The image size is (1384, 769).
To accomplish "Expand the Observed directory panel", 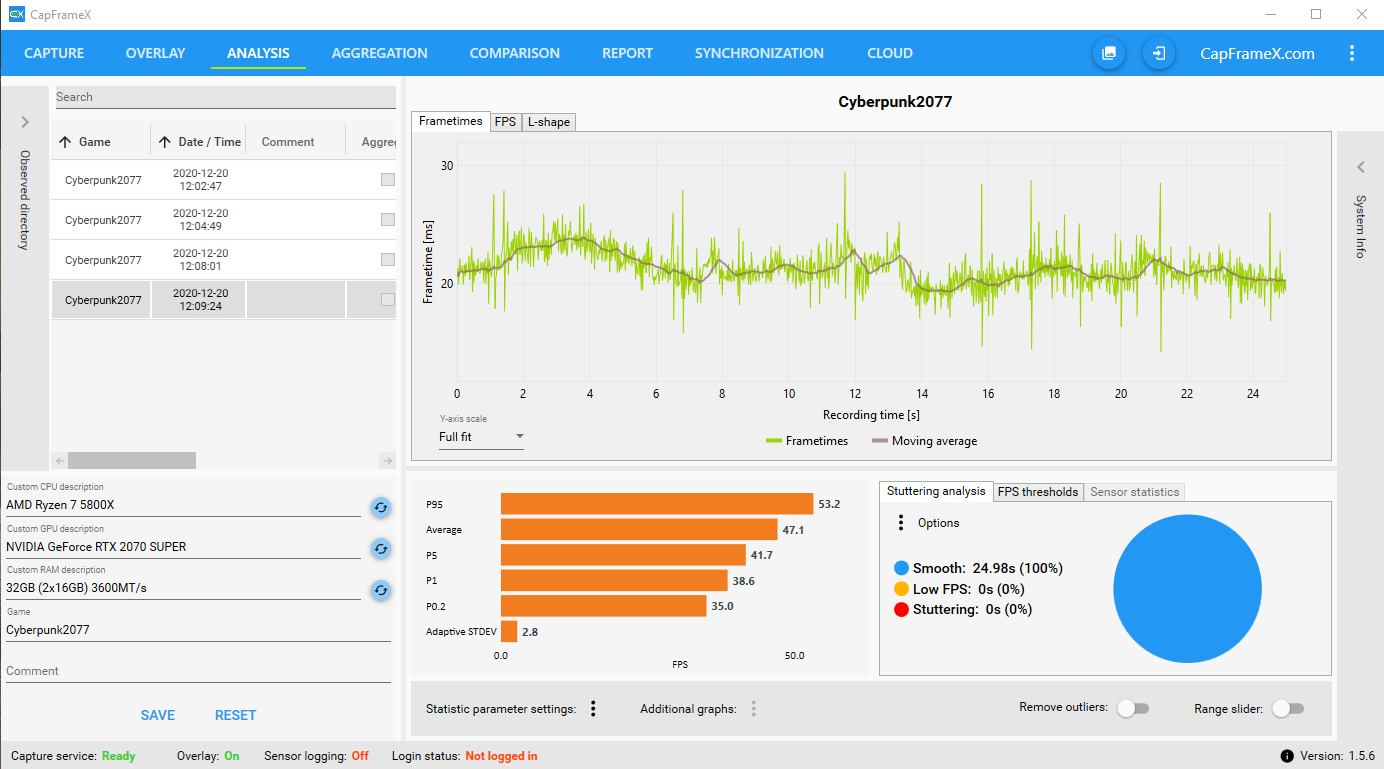I will 25,122.
